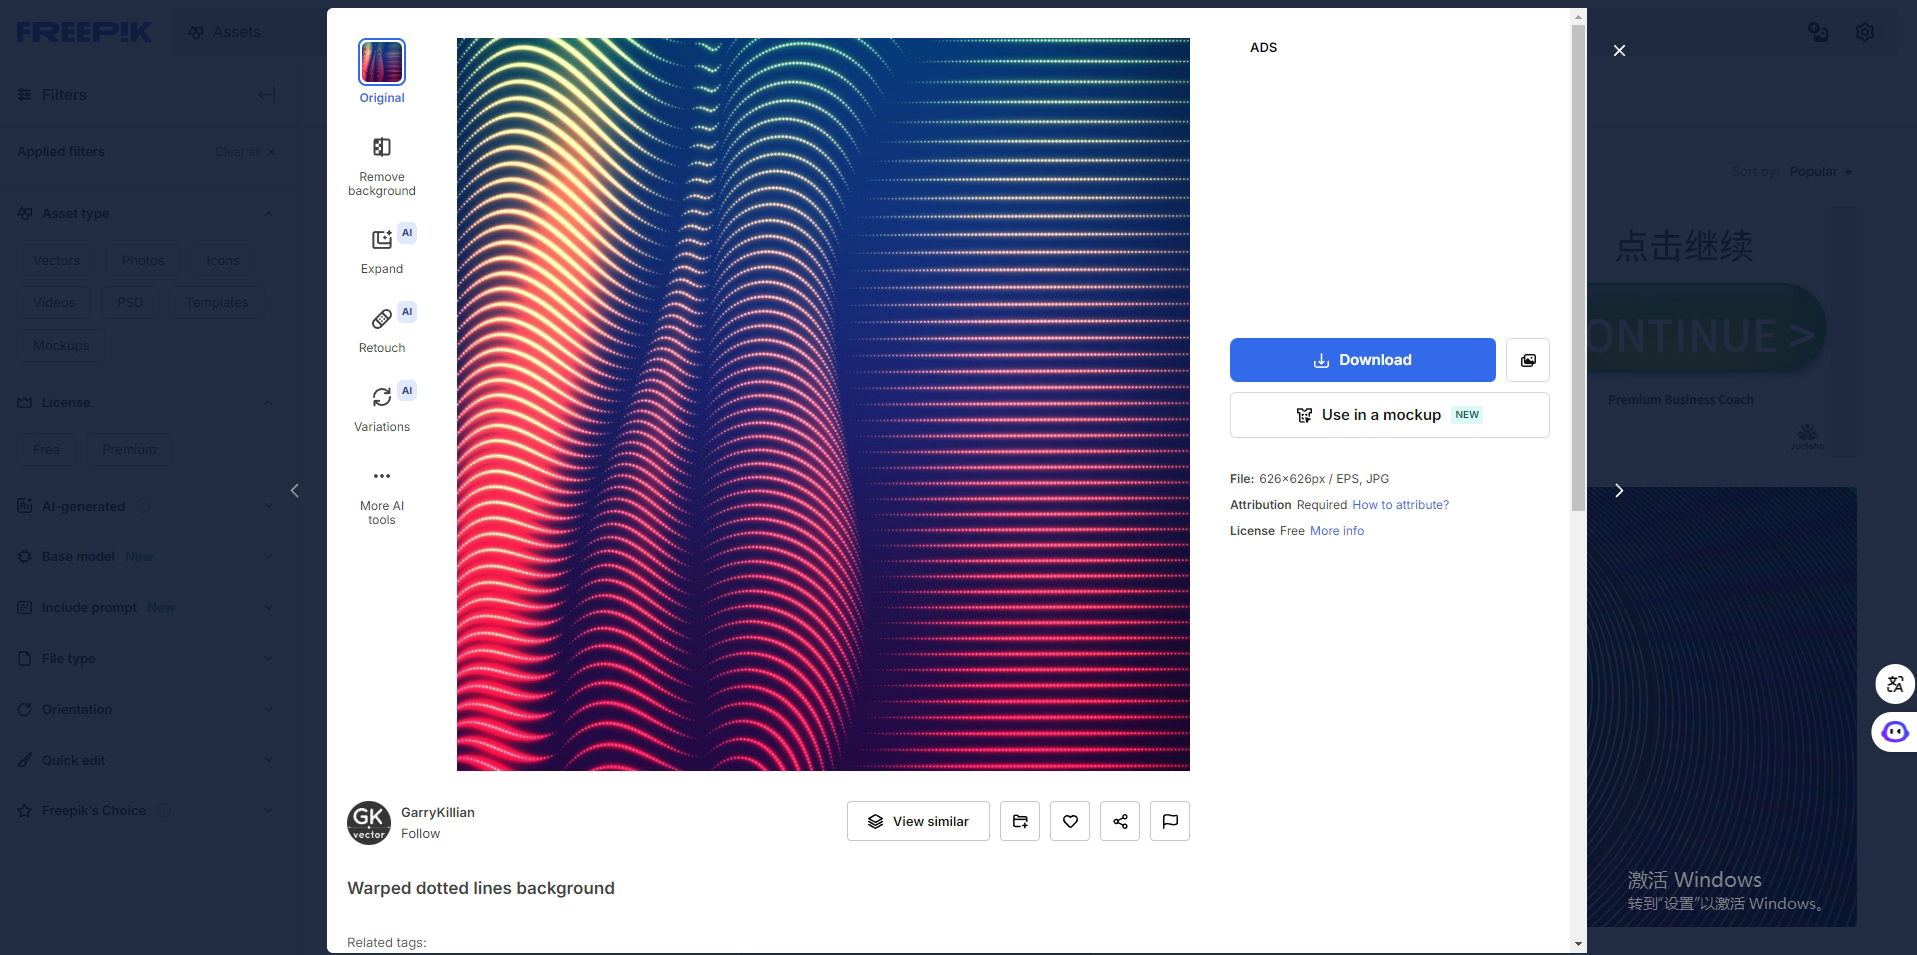
Task: Select the Free license filter
Action: click(46, 450)
